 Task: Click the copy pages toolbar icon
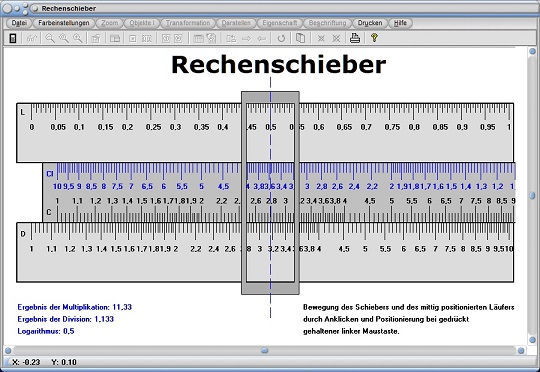[301, 38]
